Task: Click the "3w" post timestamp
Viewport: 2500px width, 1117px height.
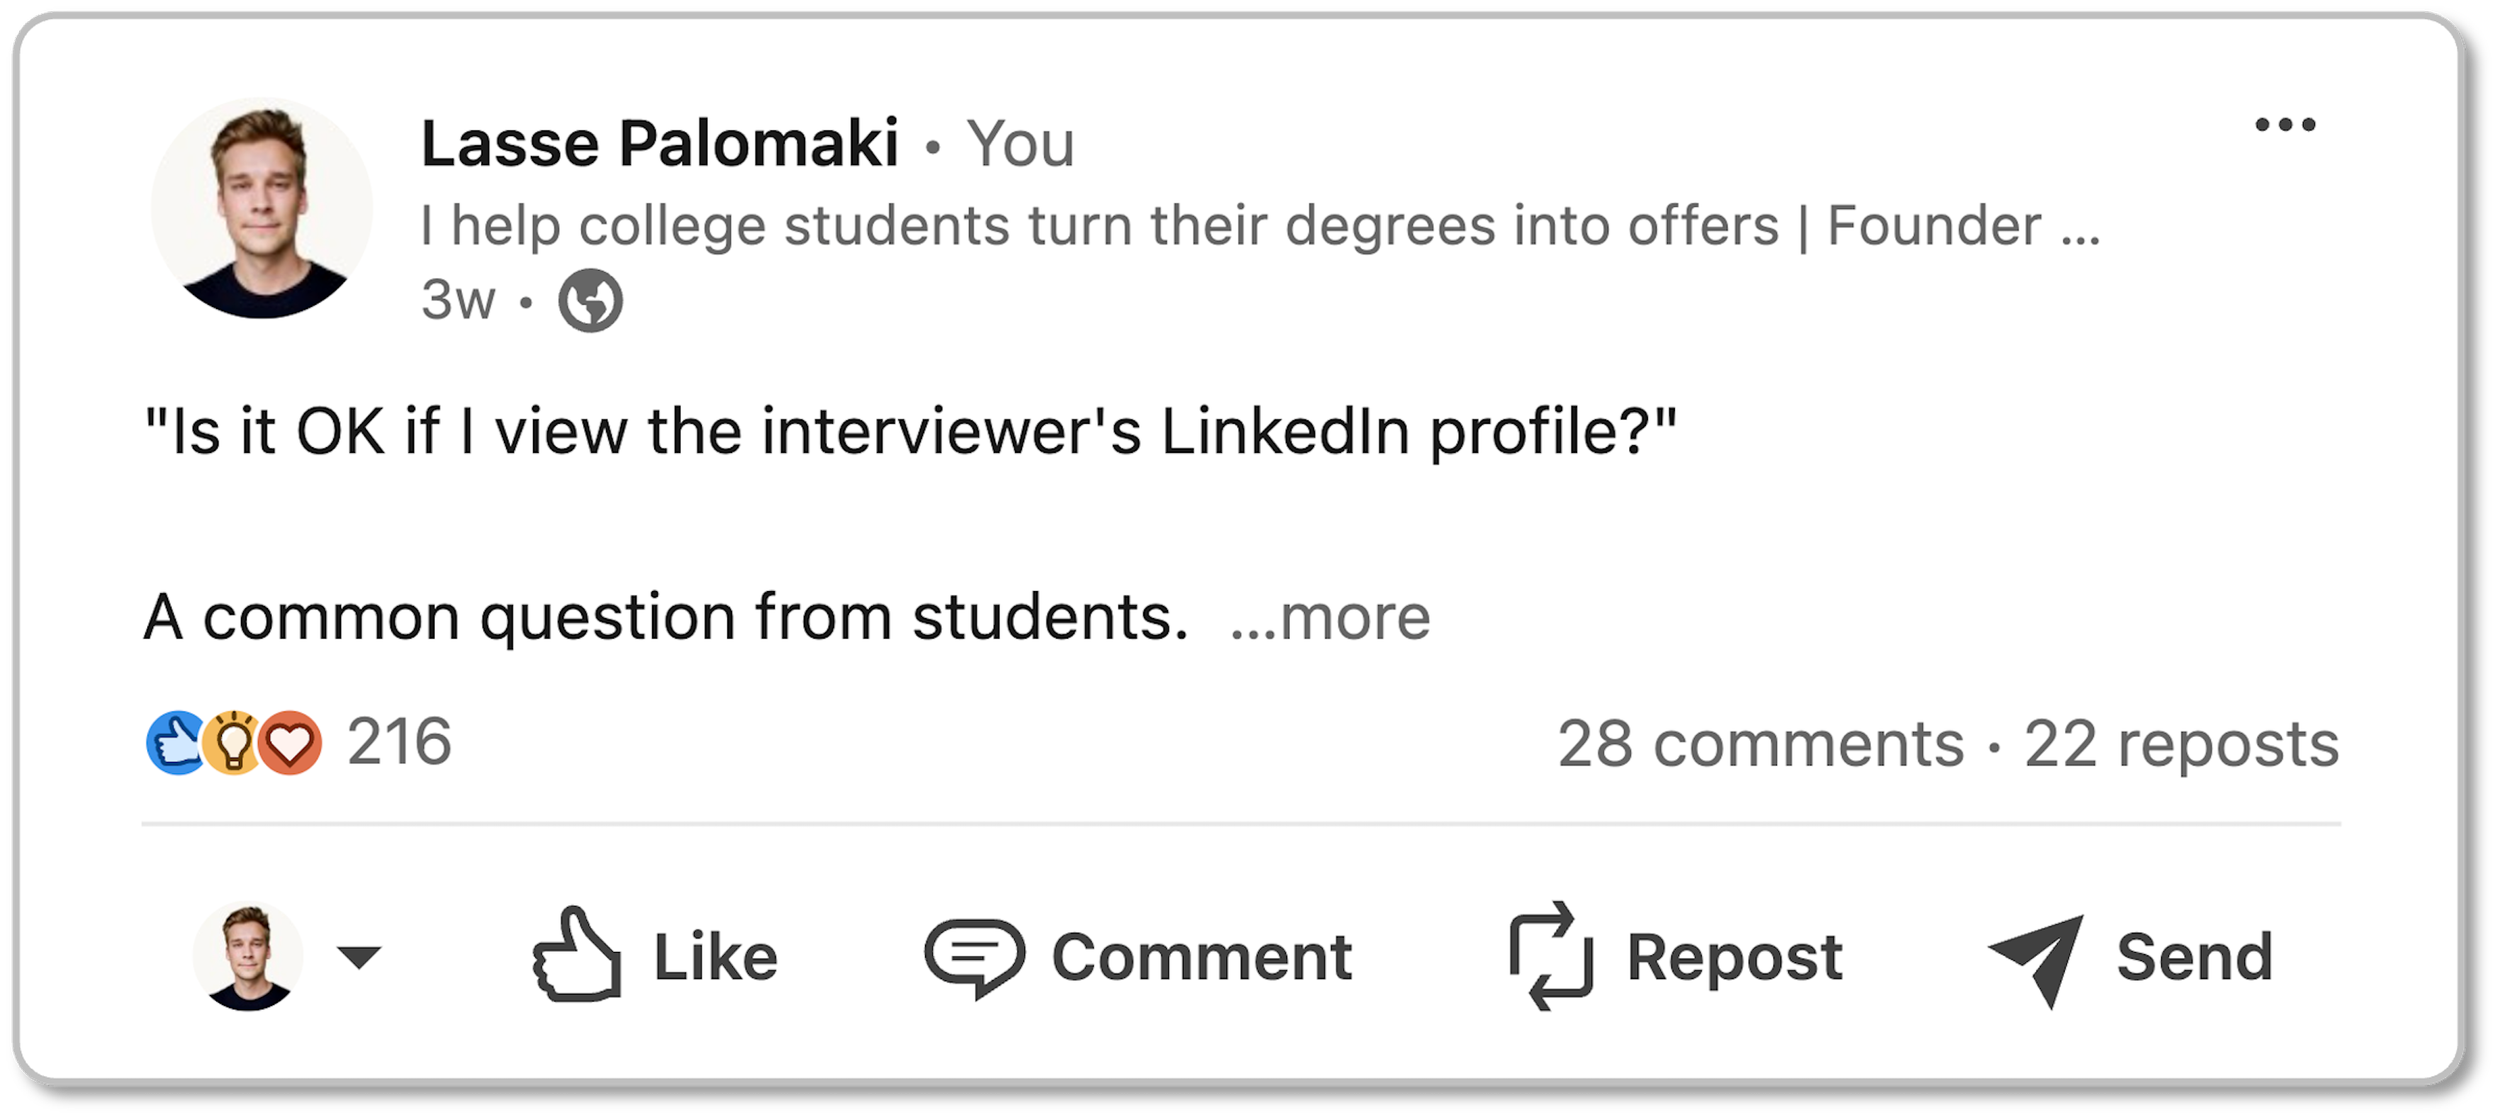Action: [x=458, y=299]
